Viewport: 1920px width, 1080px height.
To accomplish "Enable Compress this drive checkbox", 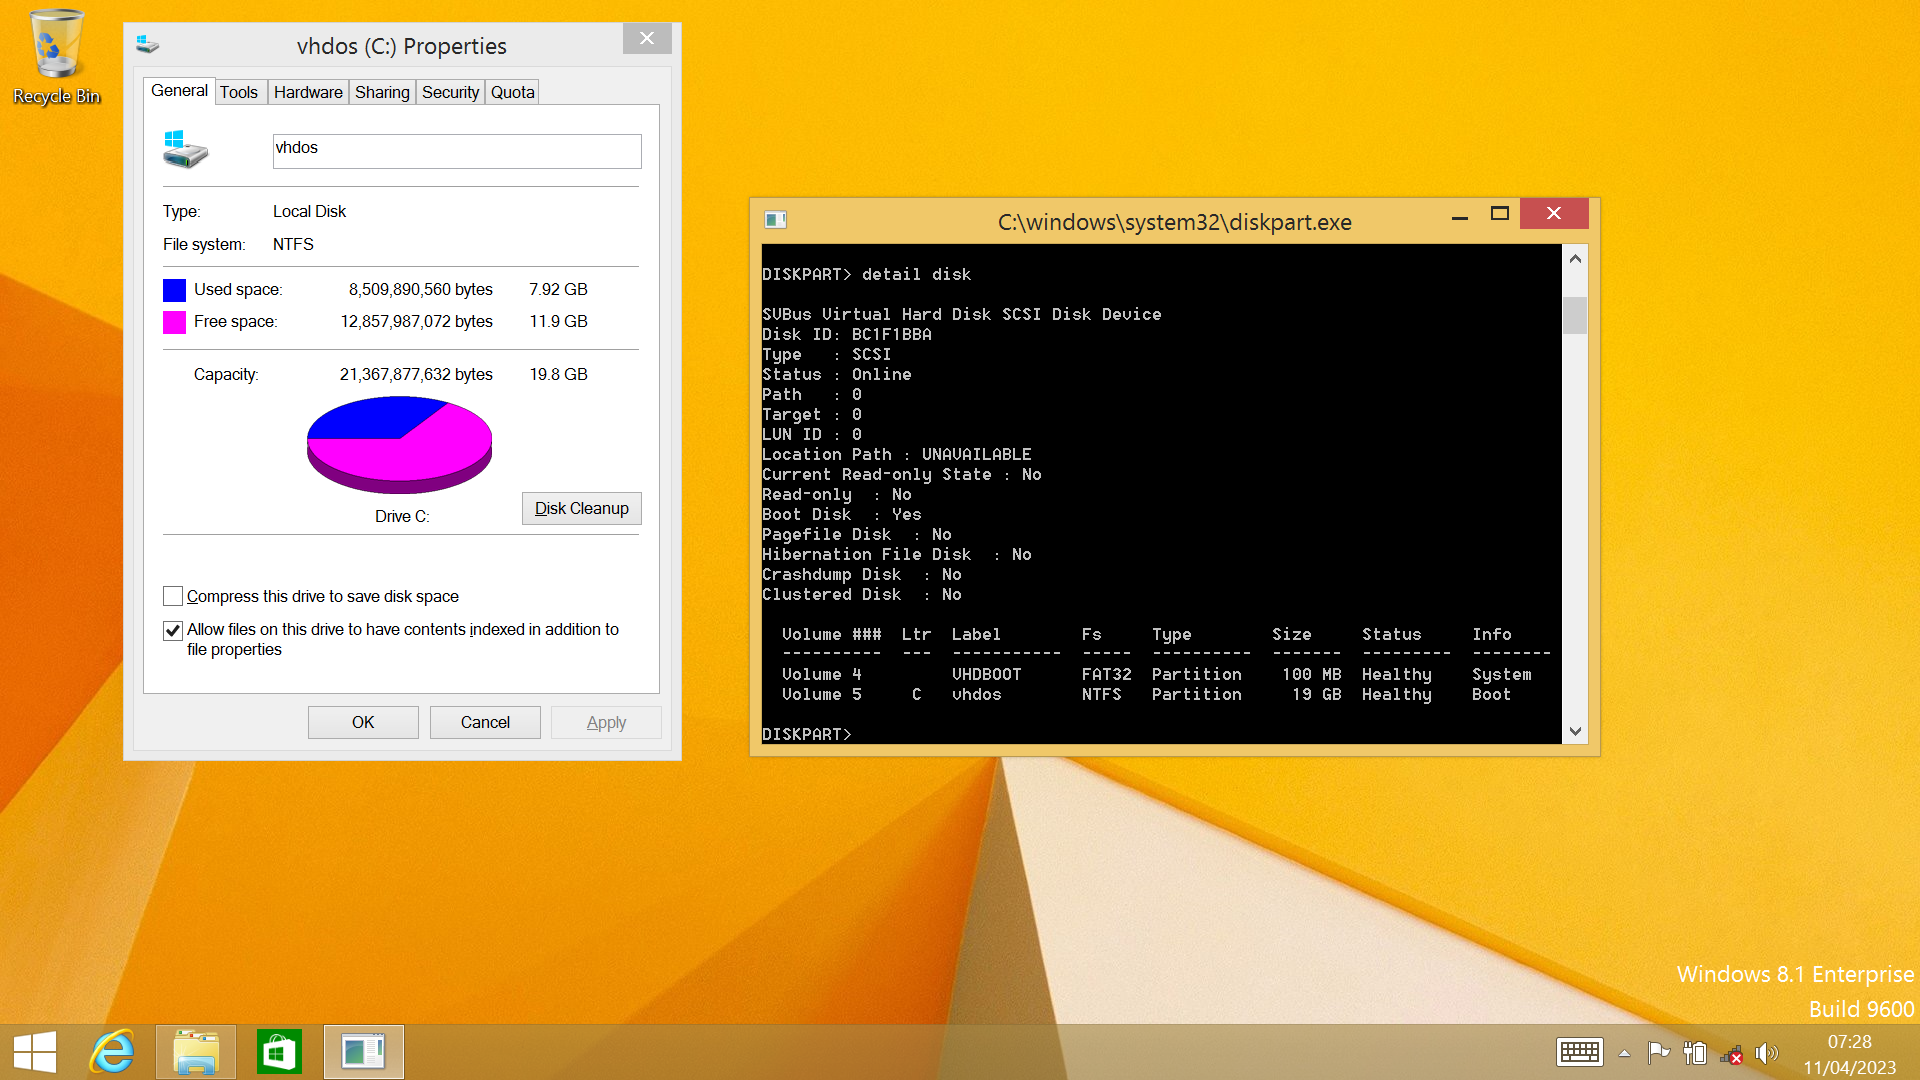I will pyautogui.click(x=173, y=596).
